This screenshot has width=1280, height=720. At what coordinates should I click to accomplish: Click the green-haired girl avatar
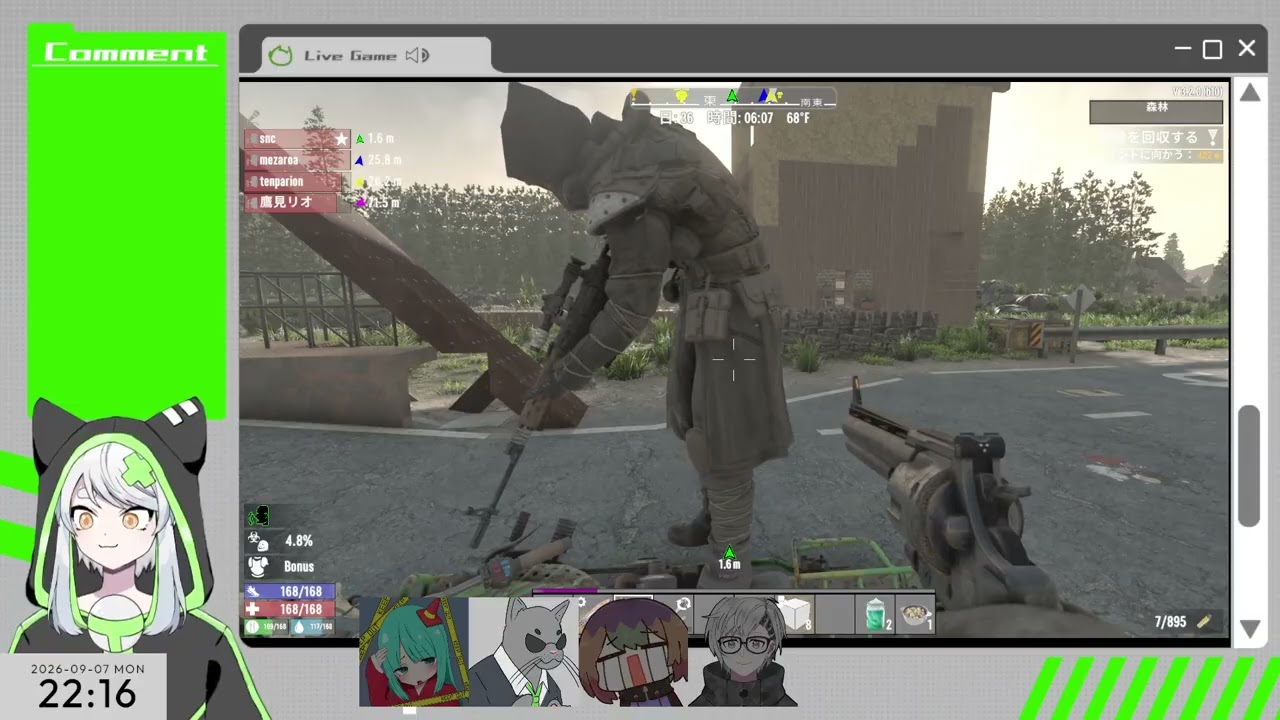pos(413,652)
